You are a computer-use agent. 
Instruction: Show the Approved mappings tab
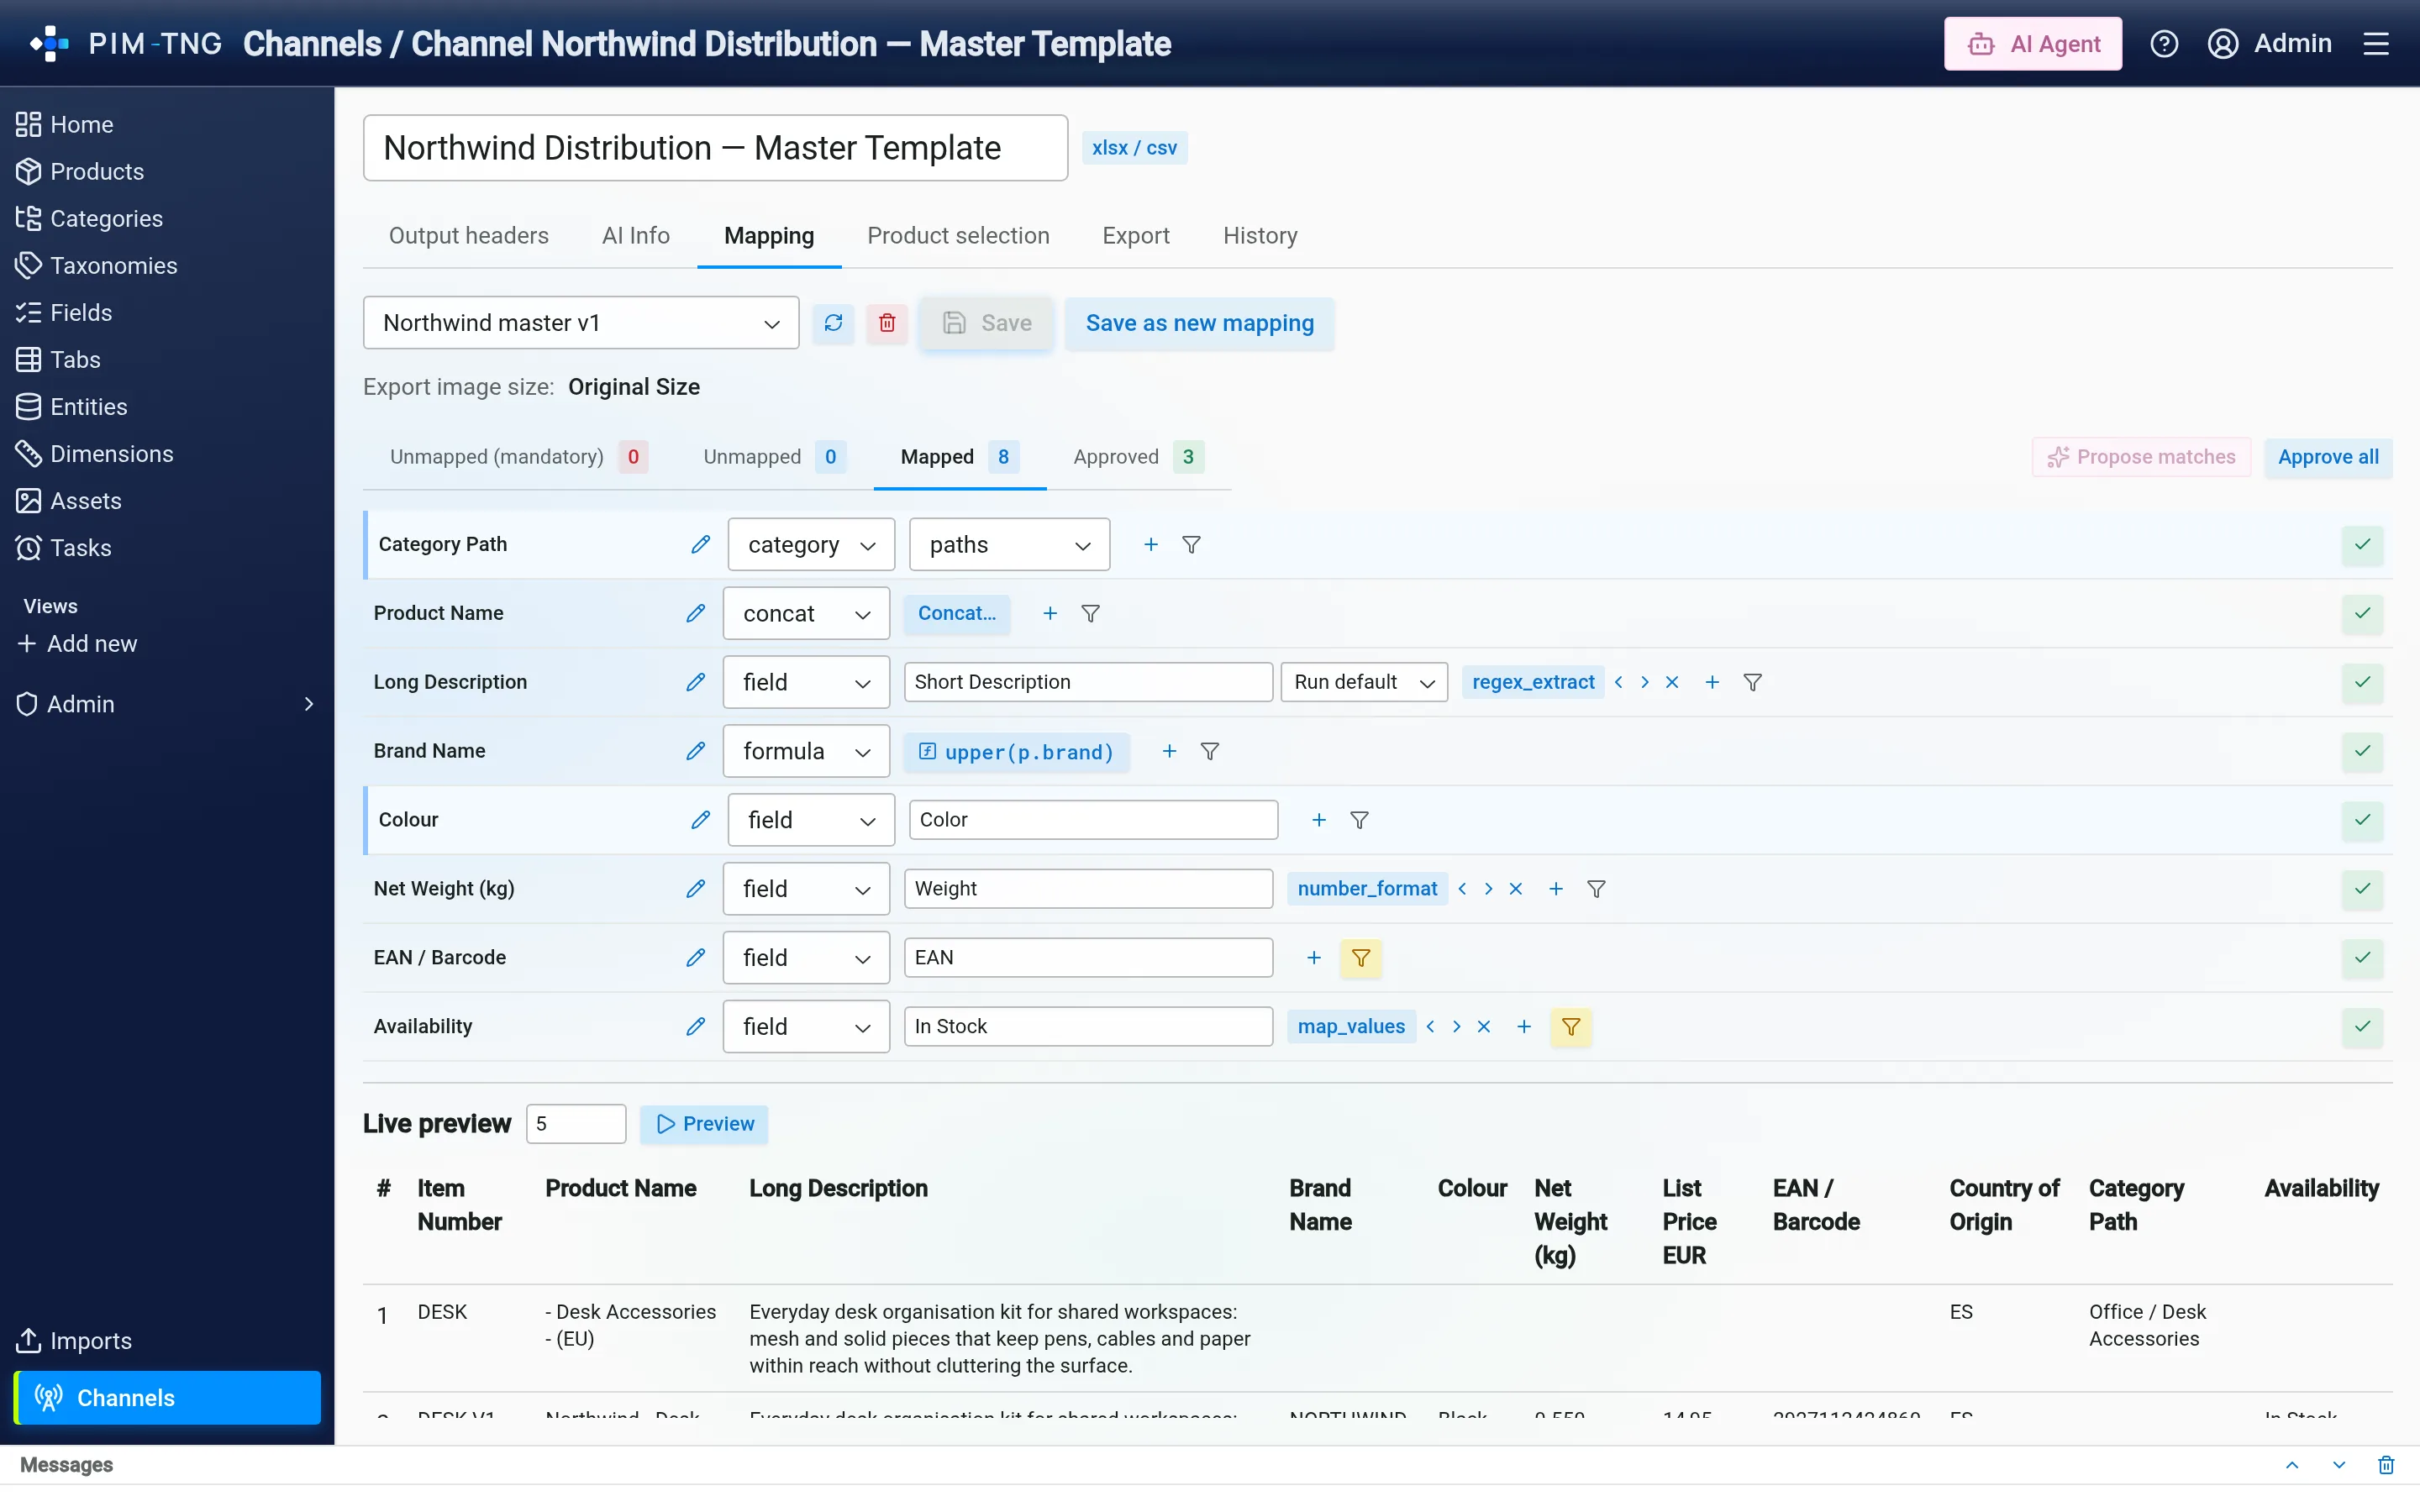tap(1138, 457)
